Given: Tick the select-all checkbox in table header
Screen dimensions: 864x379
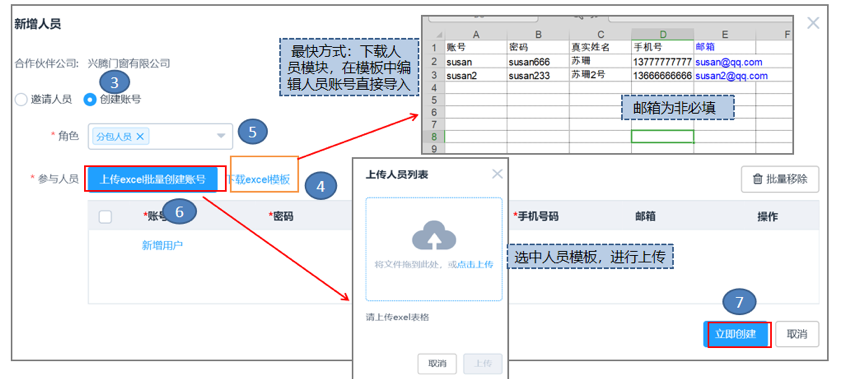Looking at the screenshot, I should [x=105, y=217].
